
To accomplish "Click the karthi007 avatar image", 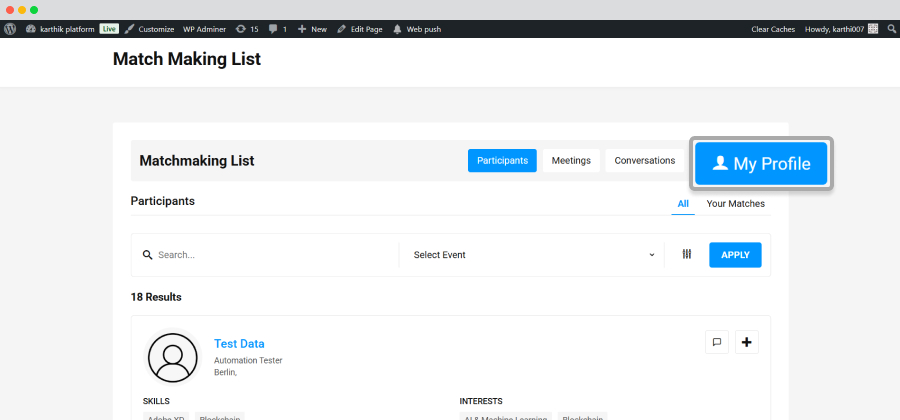I will coord(873,29).
